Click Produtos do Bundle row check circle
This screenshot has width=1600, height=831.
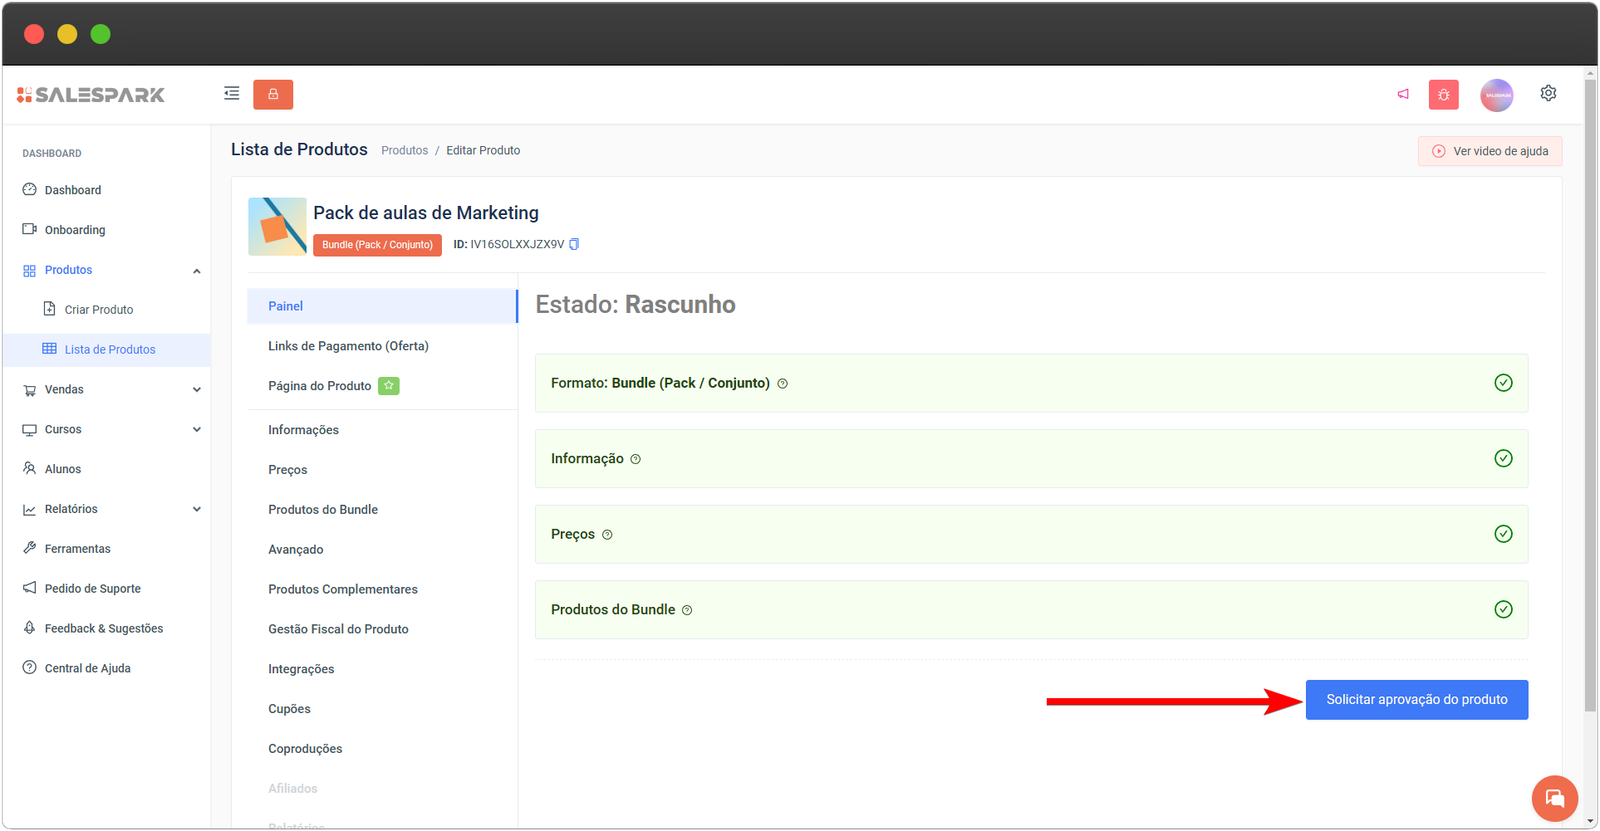click(1503, 609)
